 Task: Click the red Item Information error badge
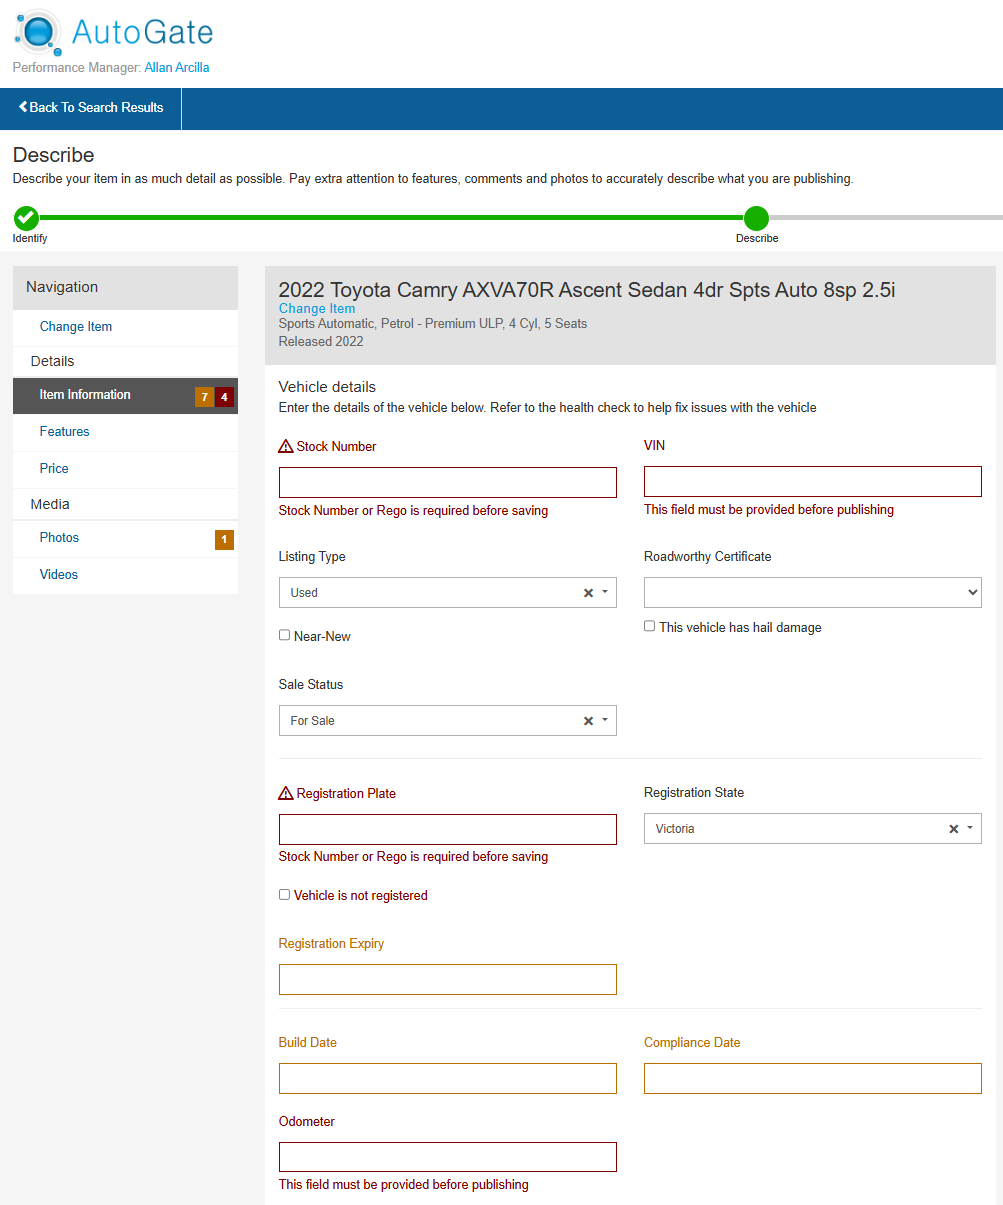coord(224,397)
